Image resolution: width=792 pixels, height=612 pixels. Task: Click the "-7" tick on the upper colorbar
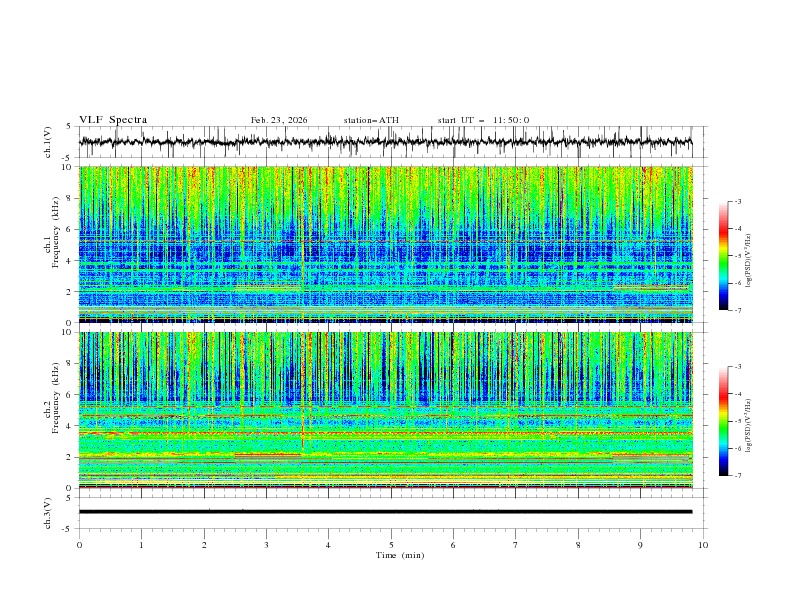click(x=738, y=310)
